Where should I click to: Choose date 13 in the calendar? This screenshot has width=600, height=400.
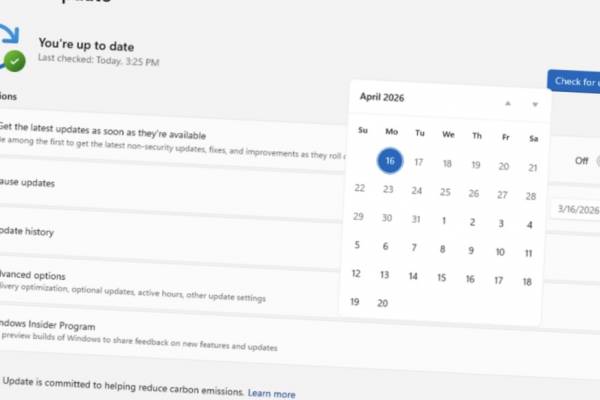click(383, 274)
